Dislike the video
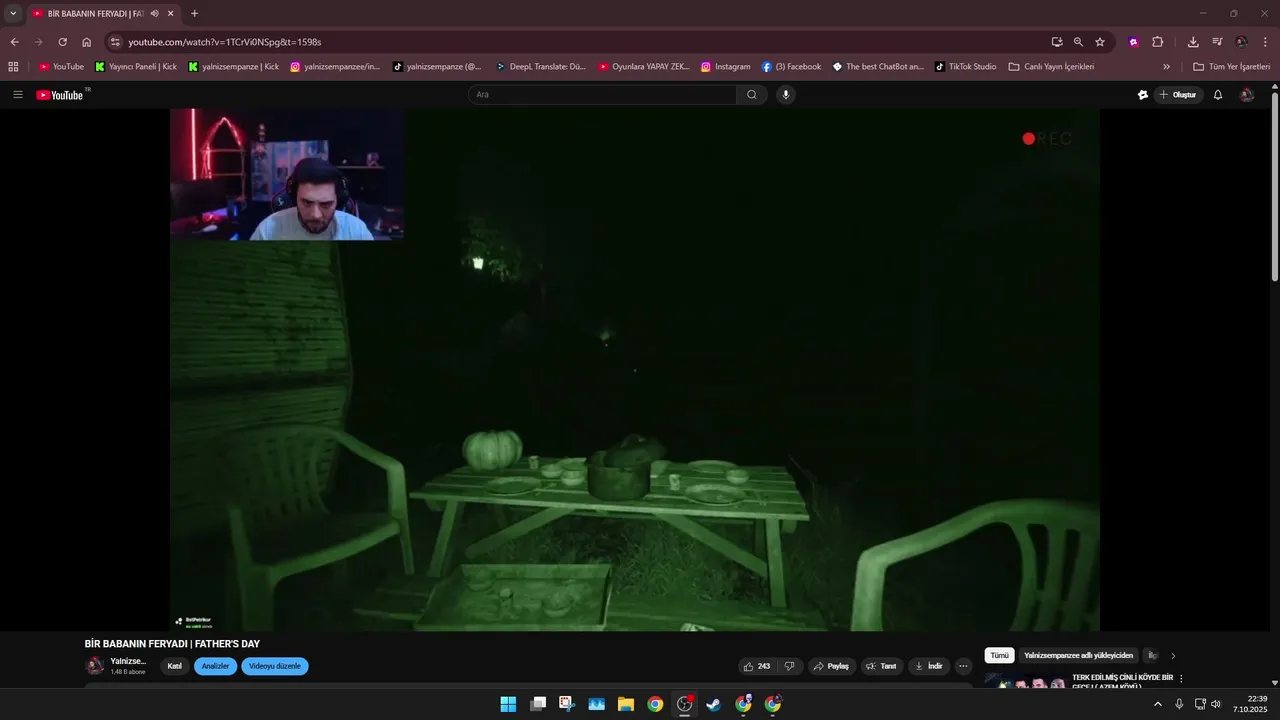1280x720 pixels. tap(789, 666)
